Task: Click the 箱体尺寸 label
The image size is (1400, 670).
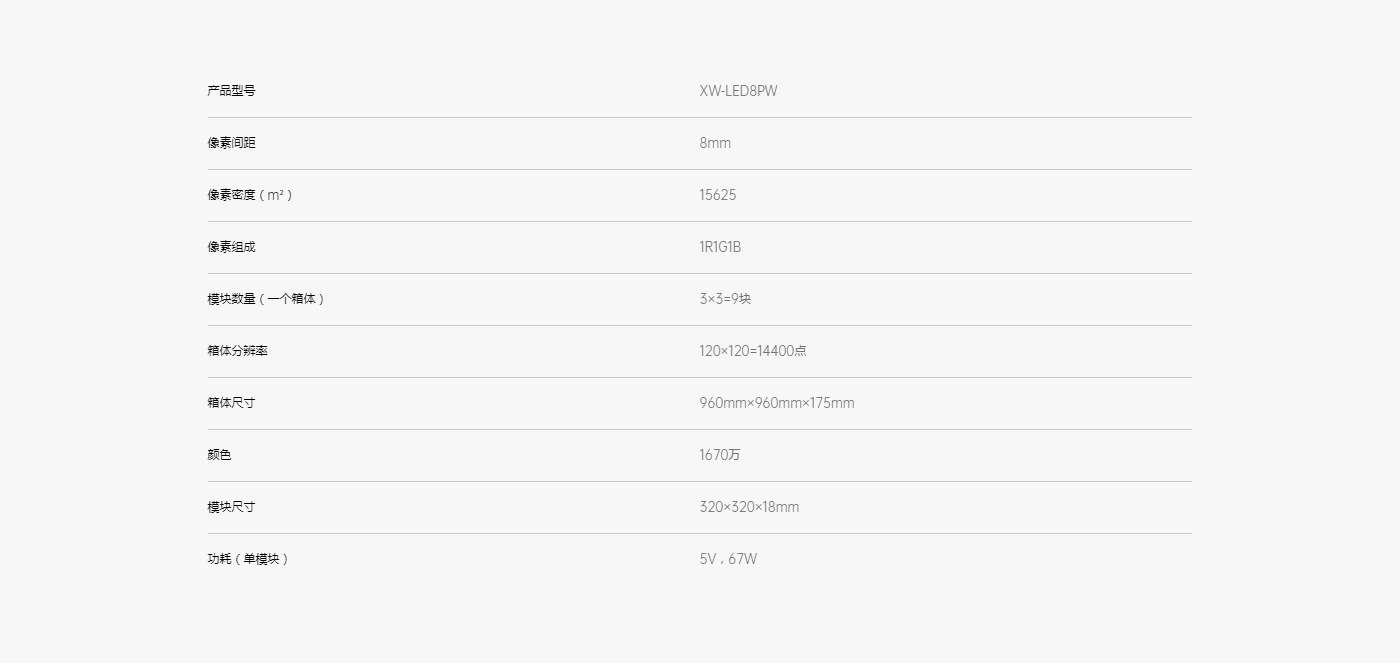Action: (x=231, y=403)
